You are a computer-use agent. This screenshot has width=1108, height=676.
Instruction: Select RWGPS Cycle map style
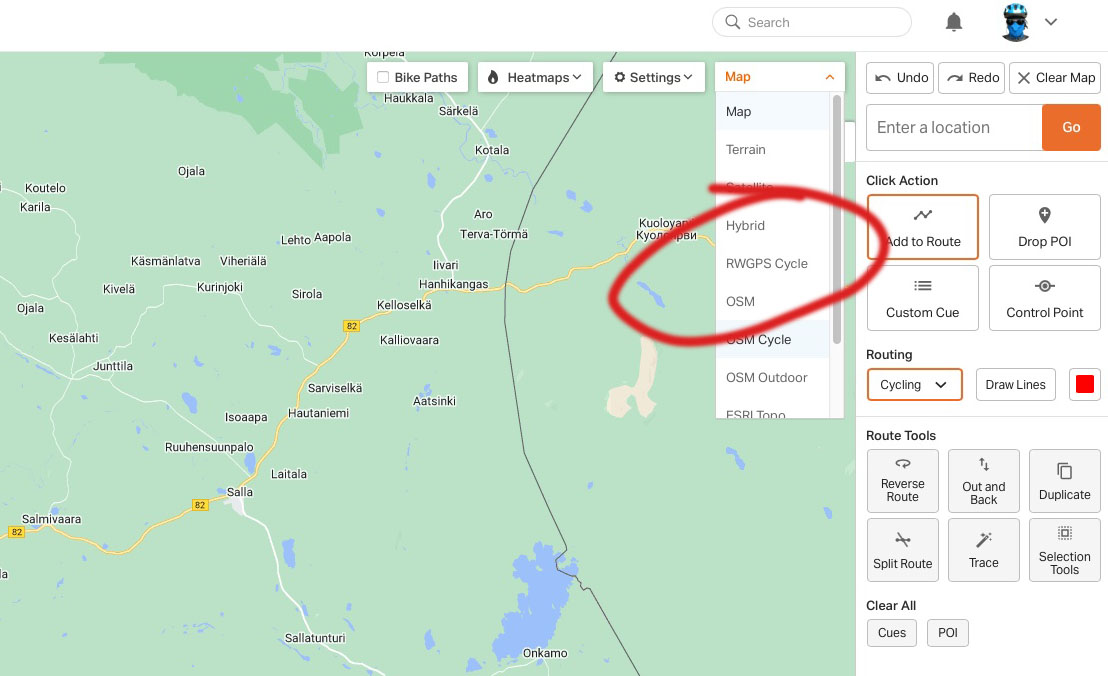(x=766, y=263)
